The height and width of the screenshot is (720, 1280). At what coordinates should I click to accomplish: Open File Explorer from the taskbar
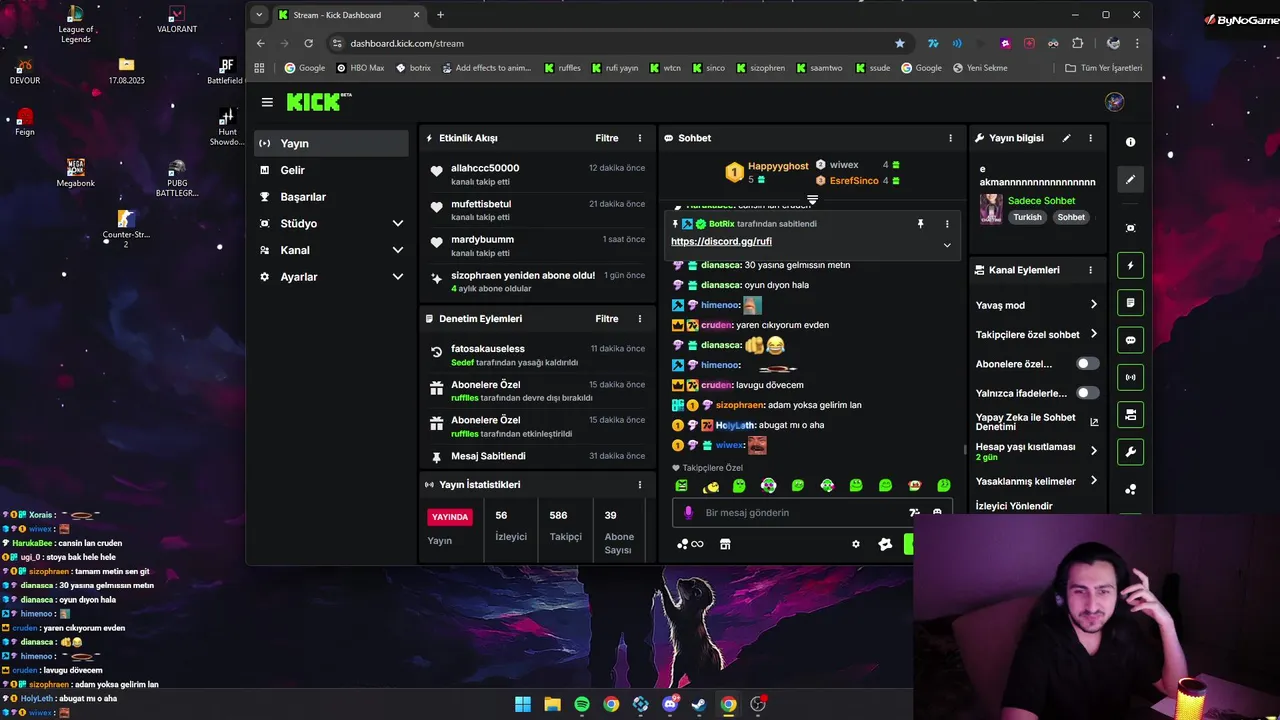click(x=552, y=704)
